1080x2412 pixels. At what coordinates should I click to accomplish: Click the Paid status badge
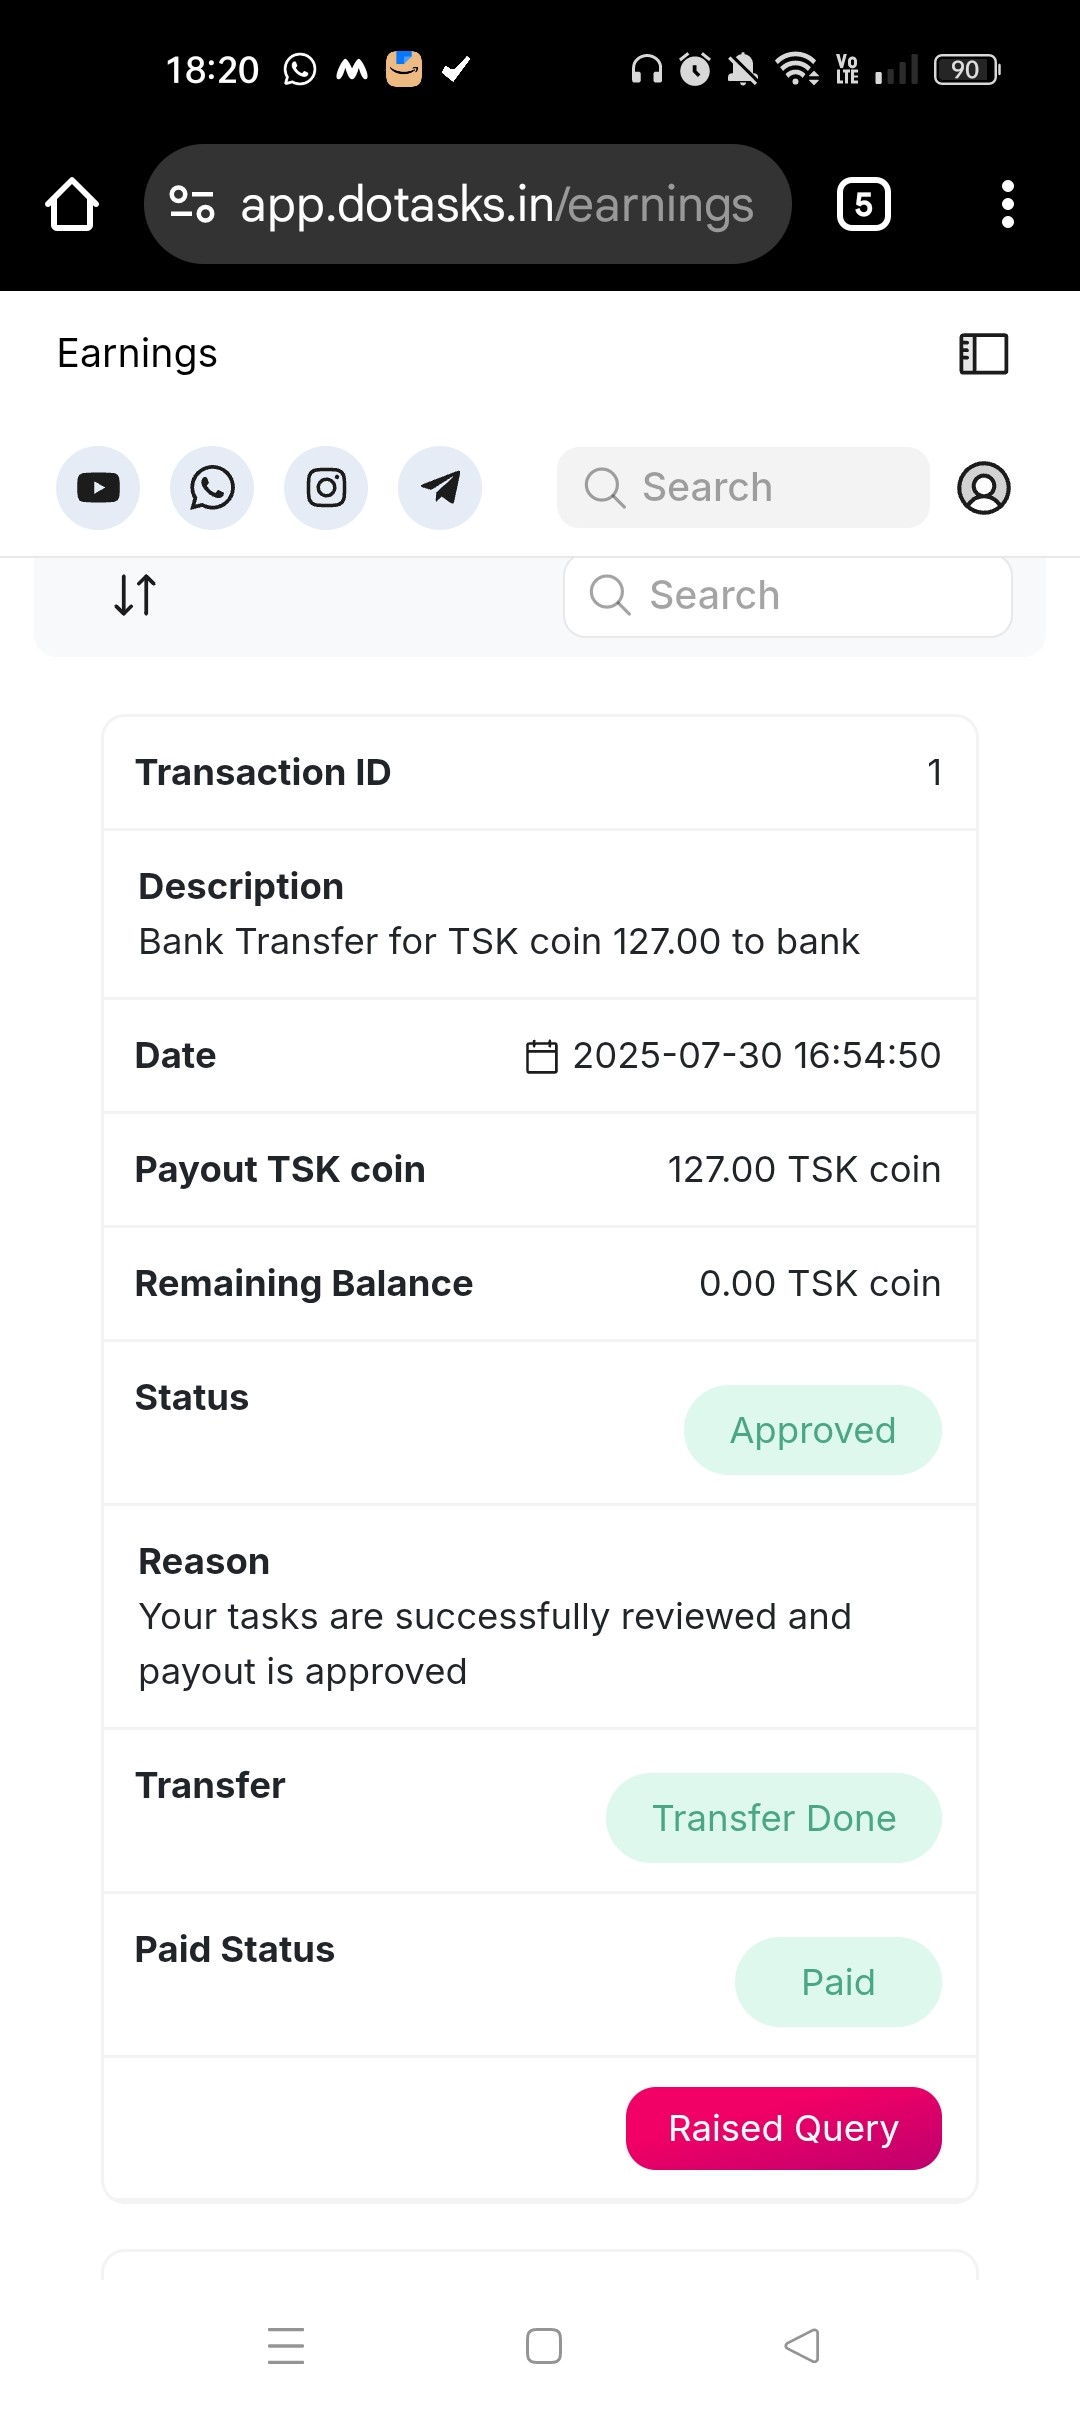click(x=838, y=1982)
